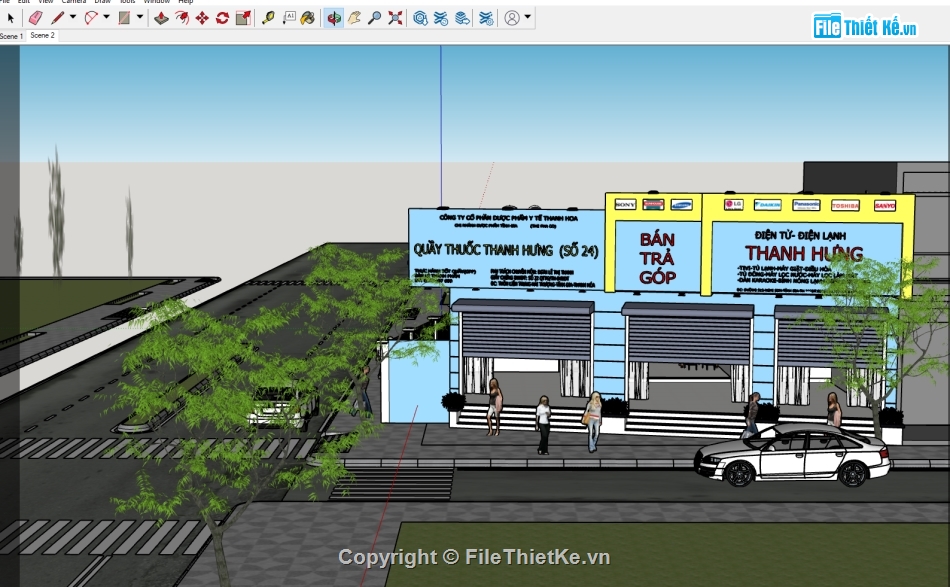The image size is (950, 587).
Task: Click the white sedan car model
Action: coord(792,454)
